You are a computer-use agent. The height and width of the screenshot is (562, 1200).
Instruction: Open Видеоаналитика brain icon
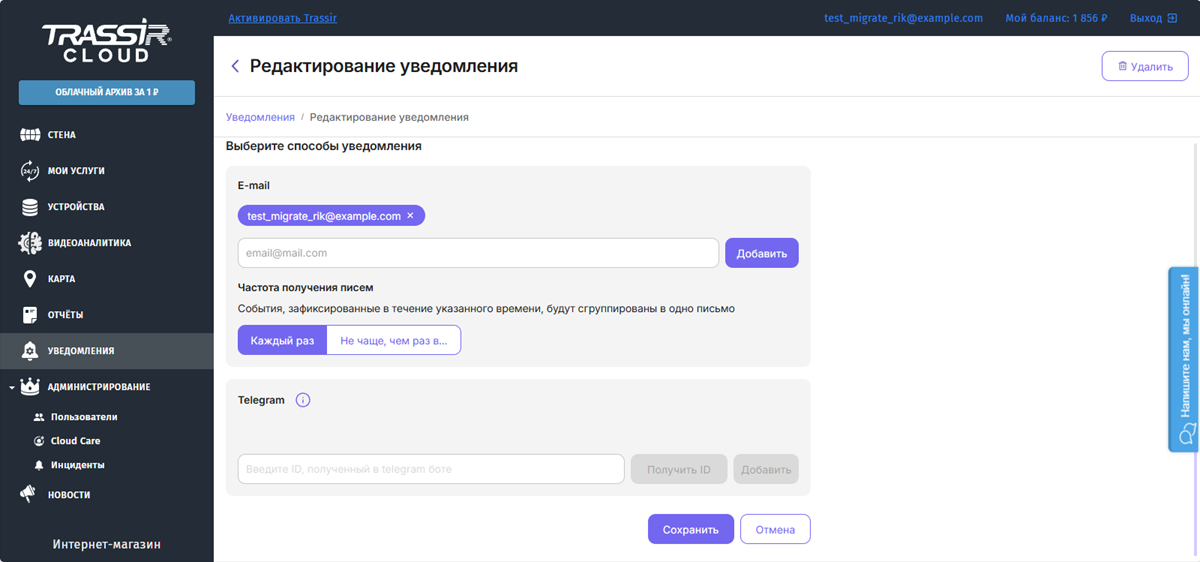pos(29,243)
